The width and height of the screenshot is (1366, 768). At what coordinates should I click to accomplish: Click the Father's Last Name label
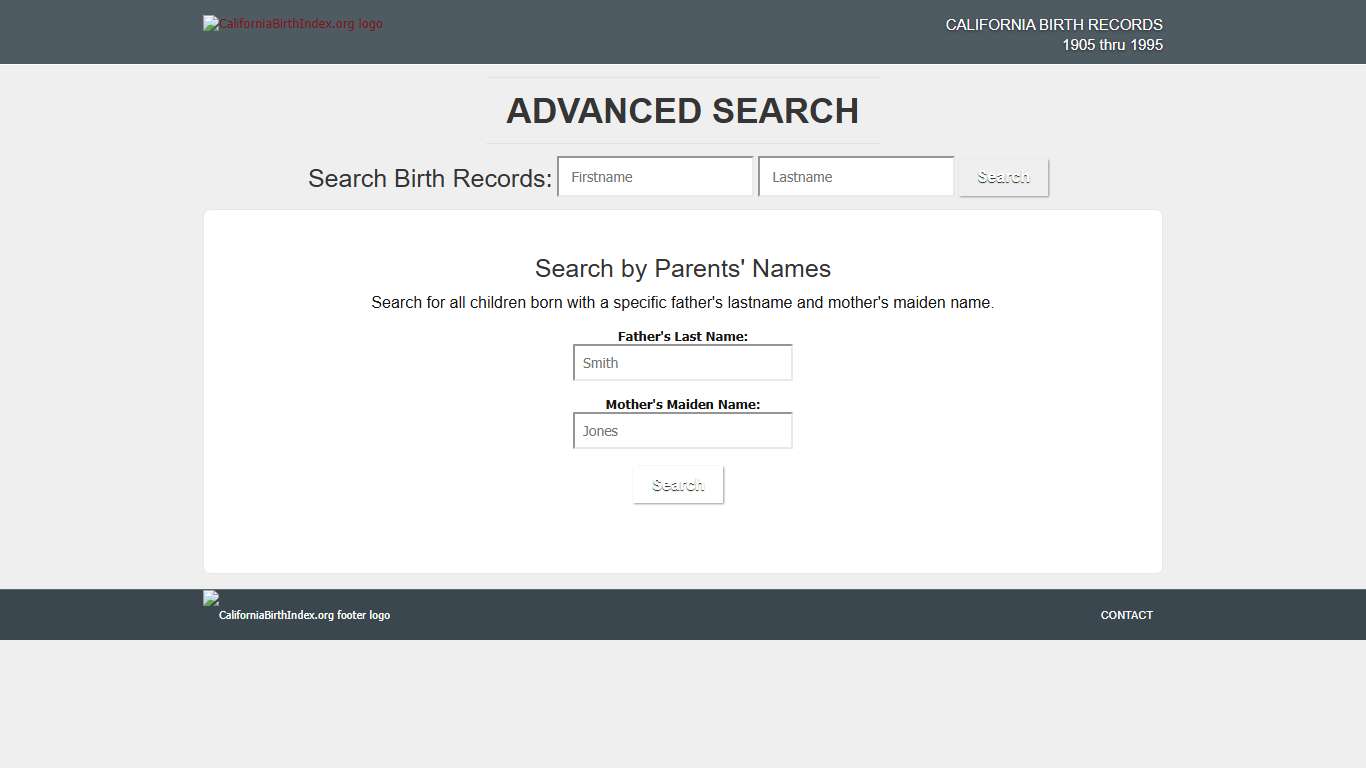click(x=683, y=336)
